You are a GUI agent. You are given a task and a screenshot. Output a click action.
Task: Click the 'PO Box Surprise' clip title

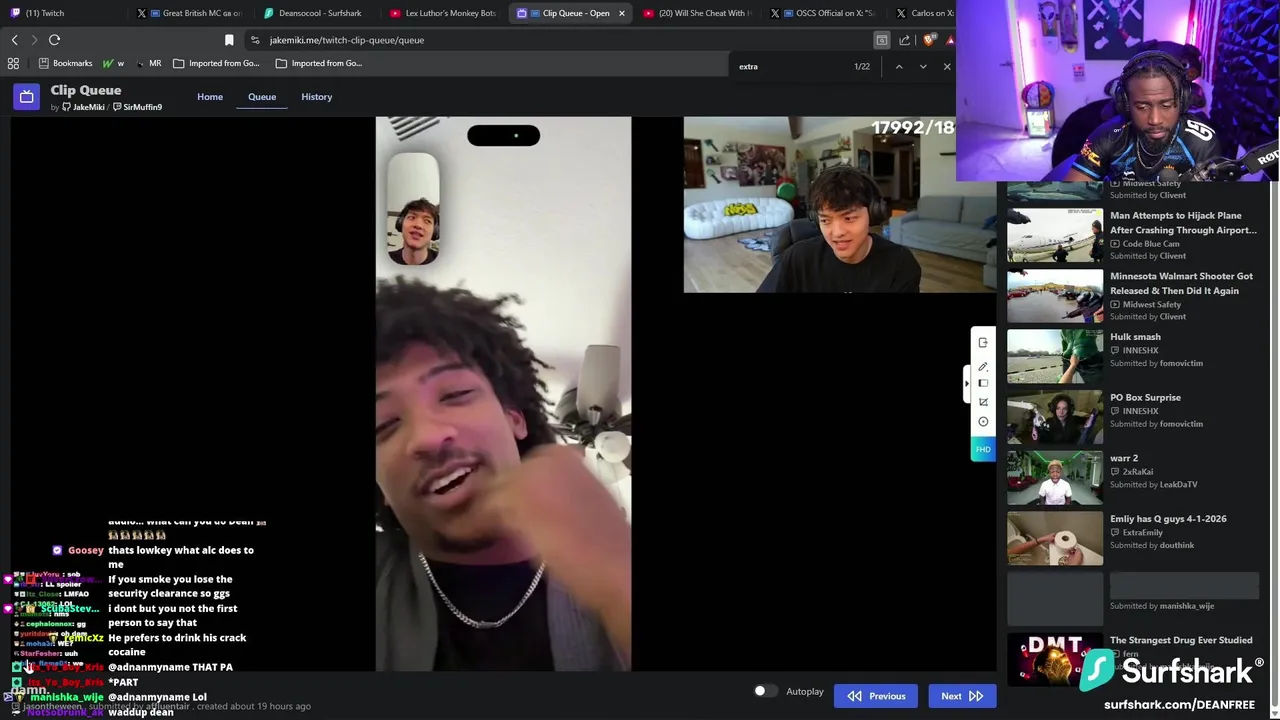click(1145, 398)
